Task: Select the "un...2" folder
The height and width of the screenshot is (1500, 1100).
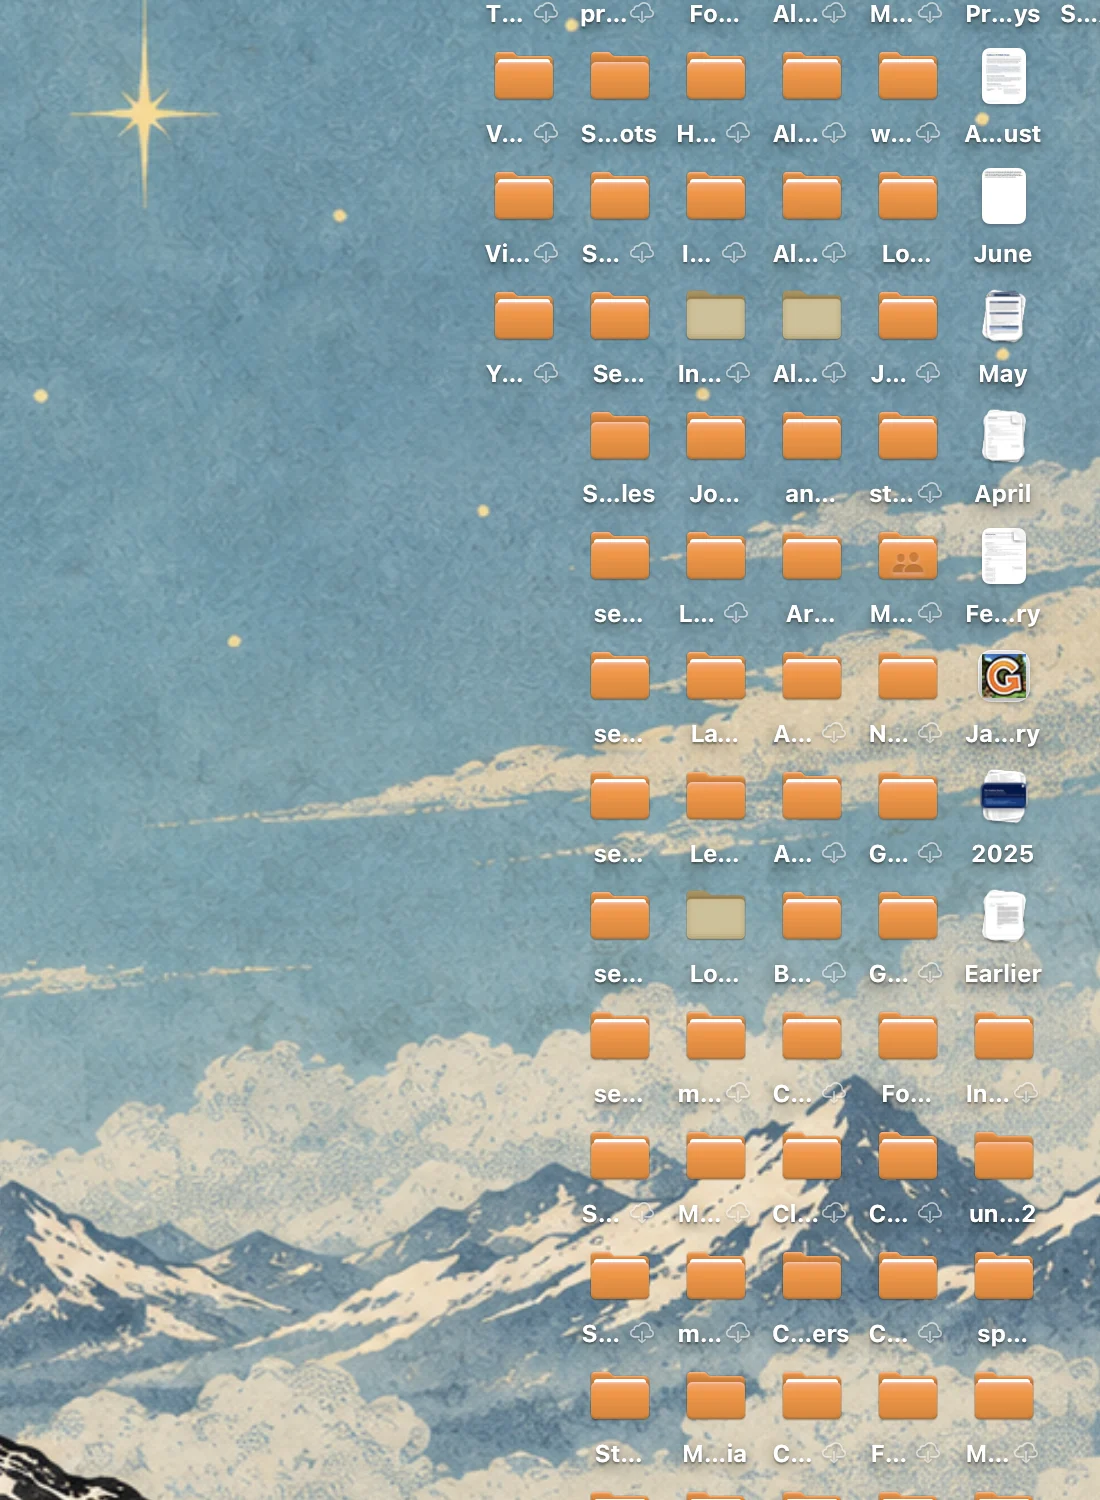Action: pyautogui.click(x=1003, y=1158)
